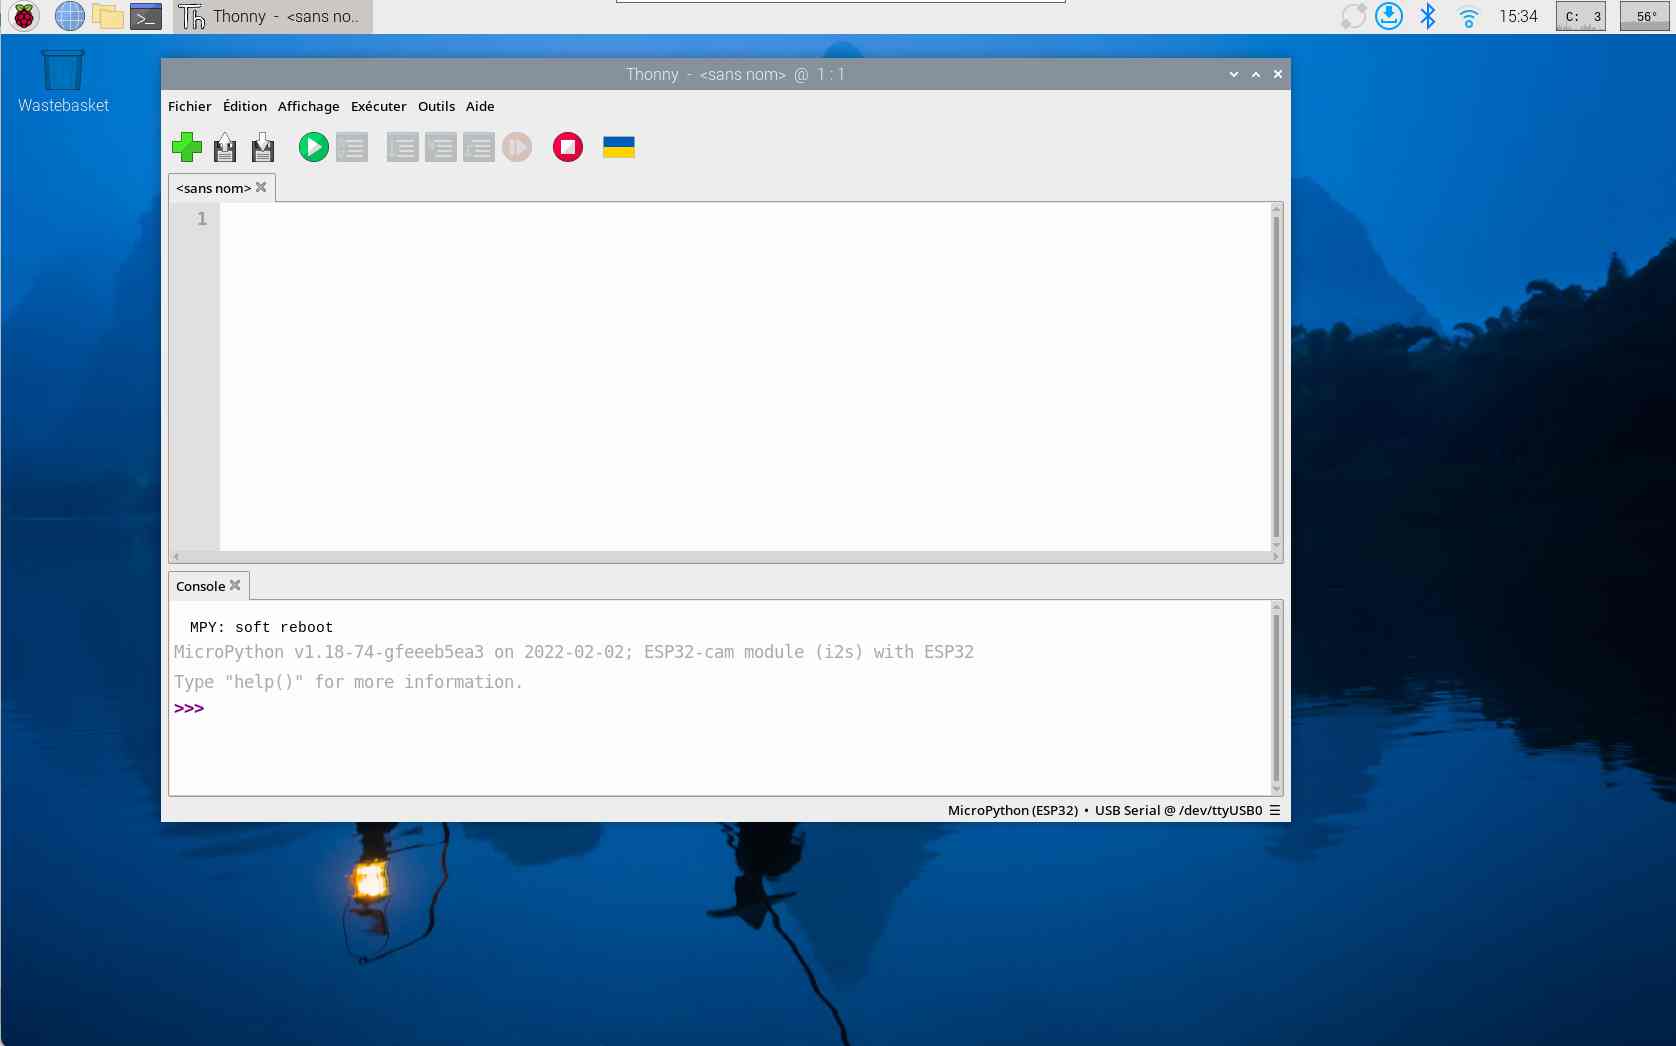Open the Bluetooth tray menu
This screenshot has width=1676, height=1046.
pos(1428,16)
